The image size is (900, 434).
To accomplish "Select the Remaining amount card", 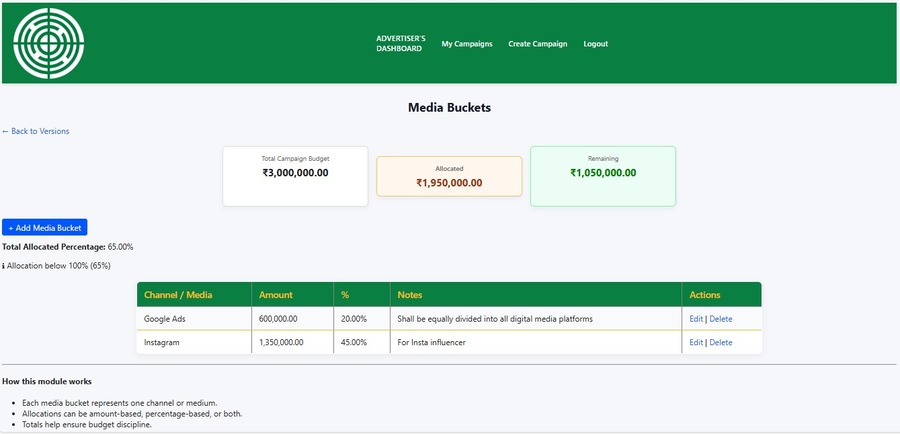I will pos(603,176).
